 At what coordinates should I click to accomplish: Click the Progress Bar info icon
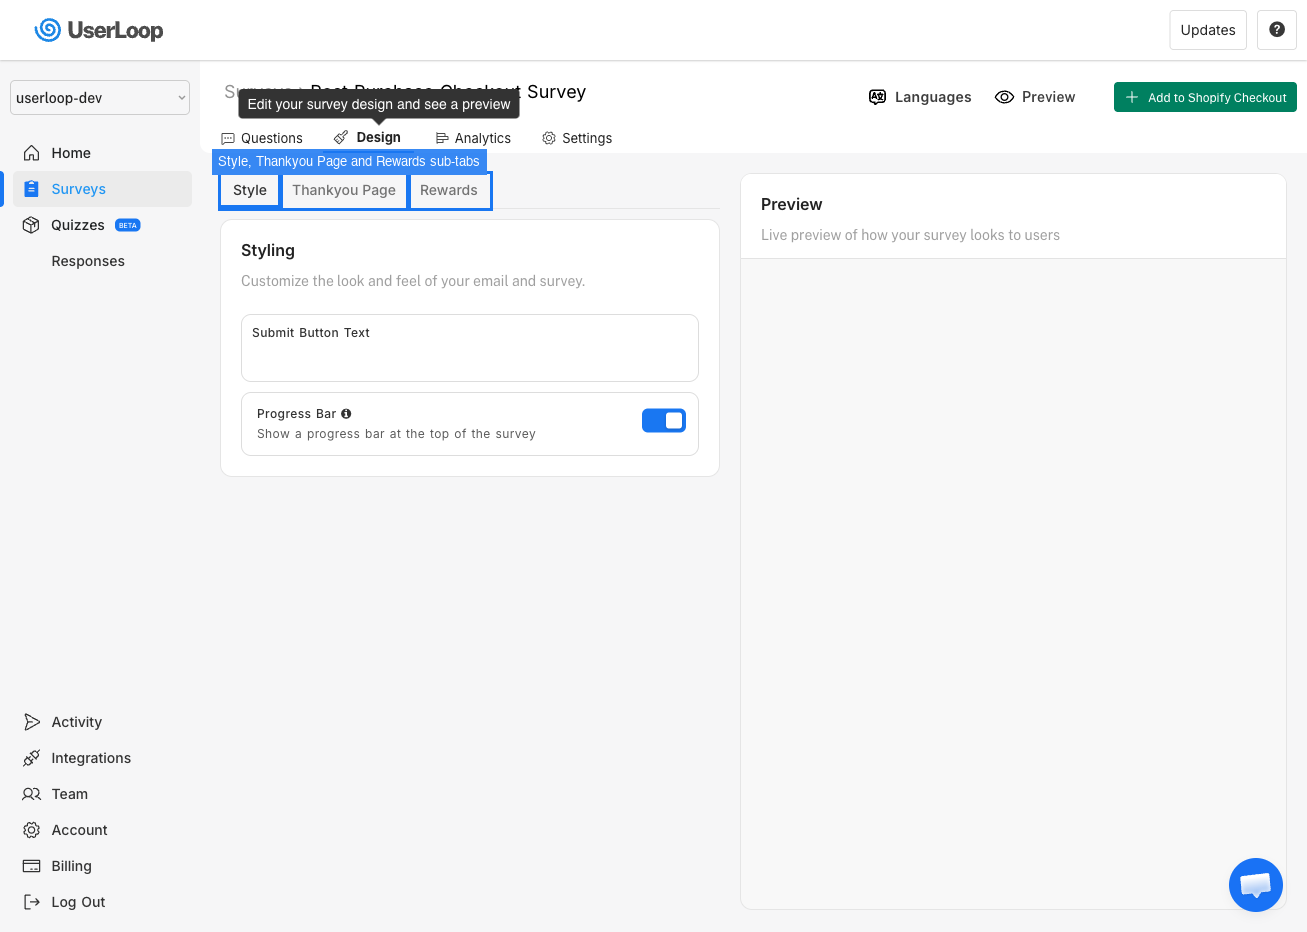pyautogui.click(x=346, y=413)
